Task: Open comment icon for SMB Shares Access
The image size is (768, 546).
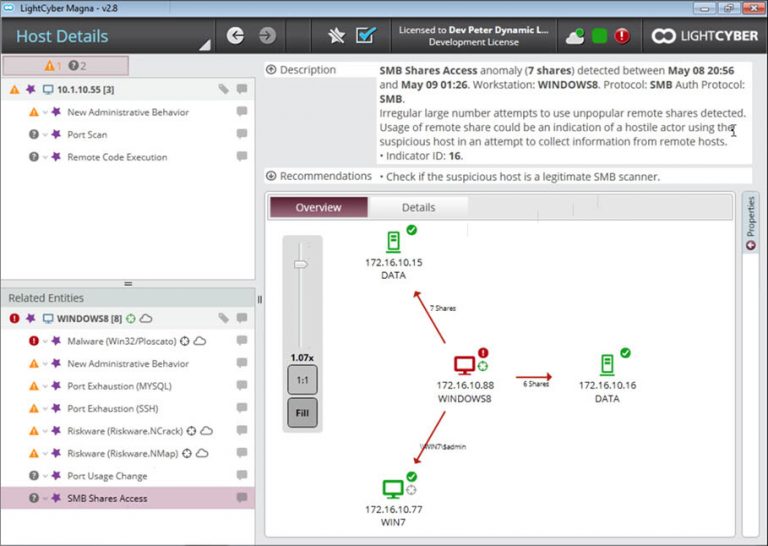Action: pyautogui.click(x=242, y=498)
